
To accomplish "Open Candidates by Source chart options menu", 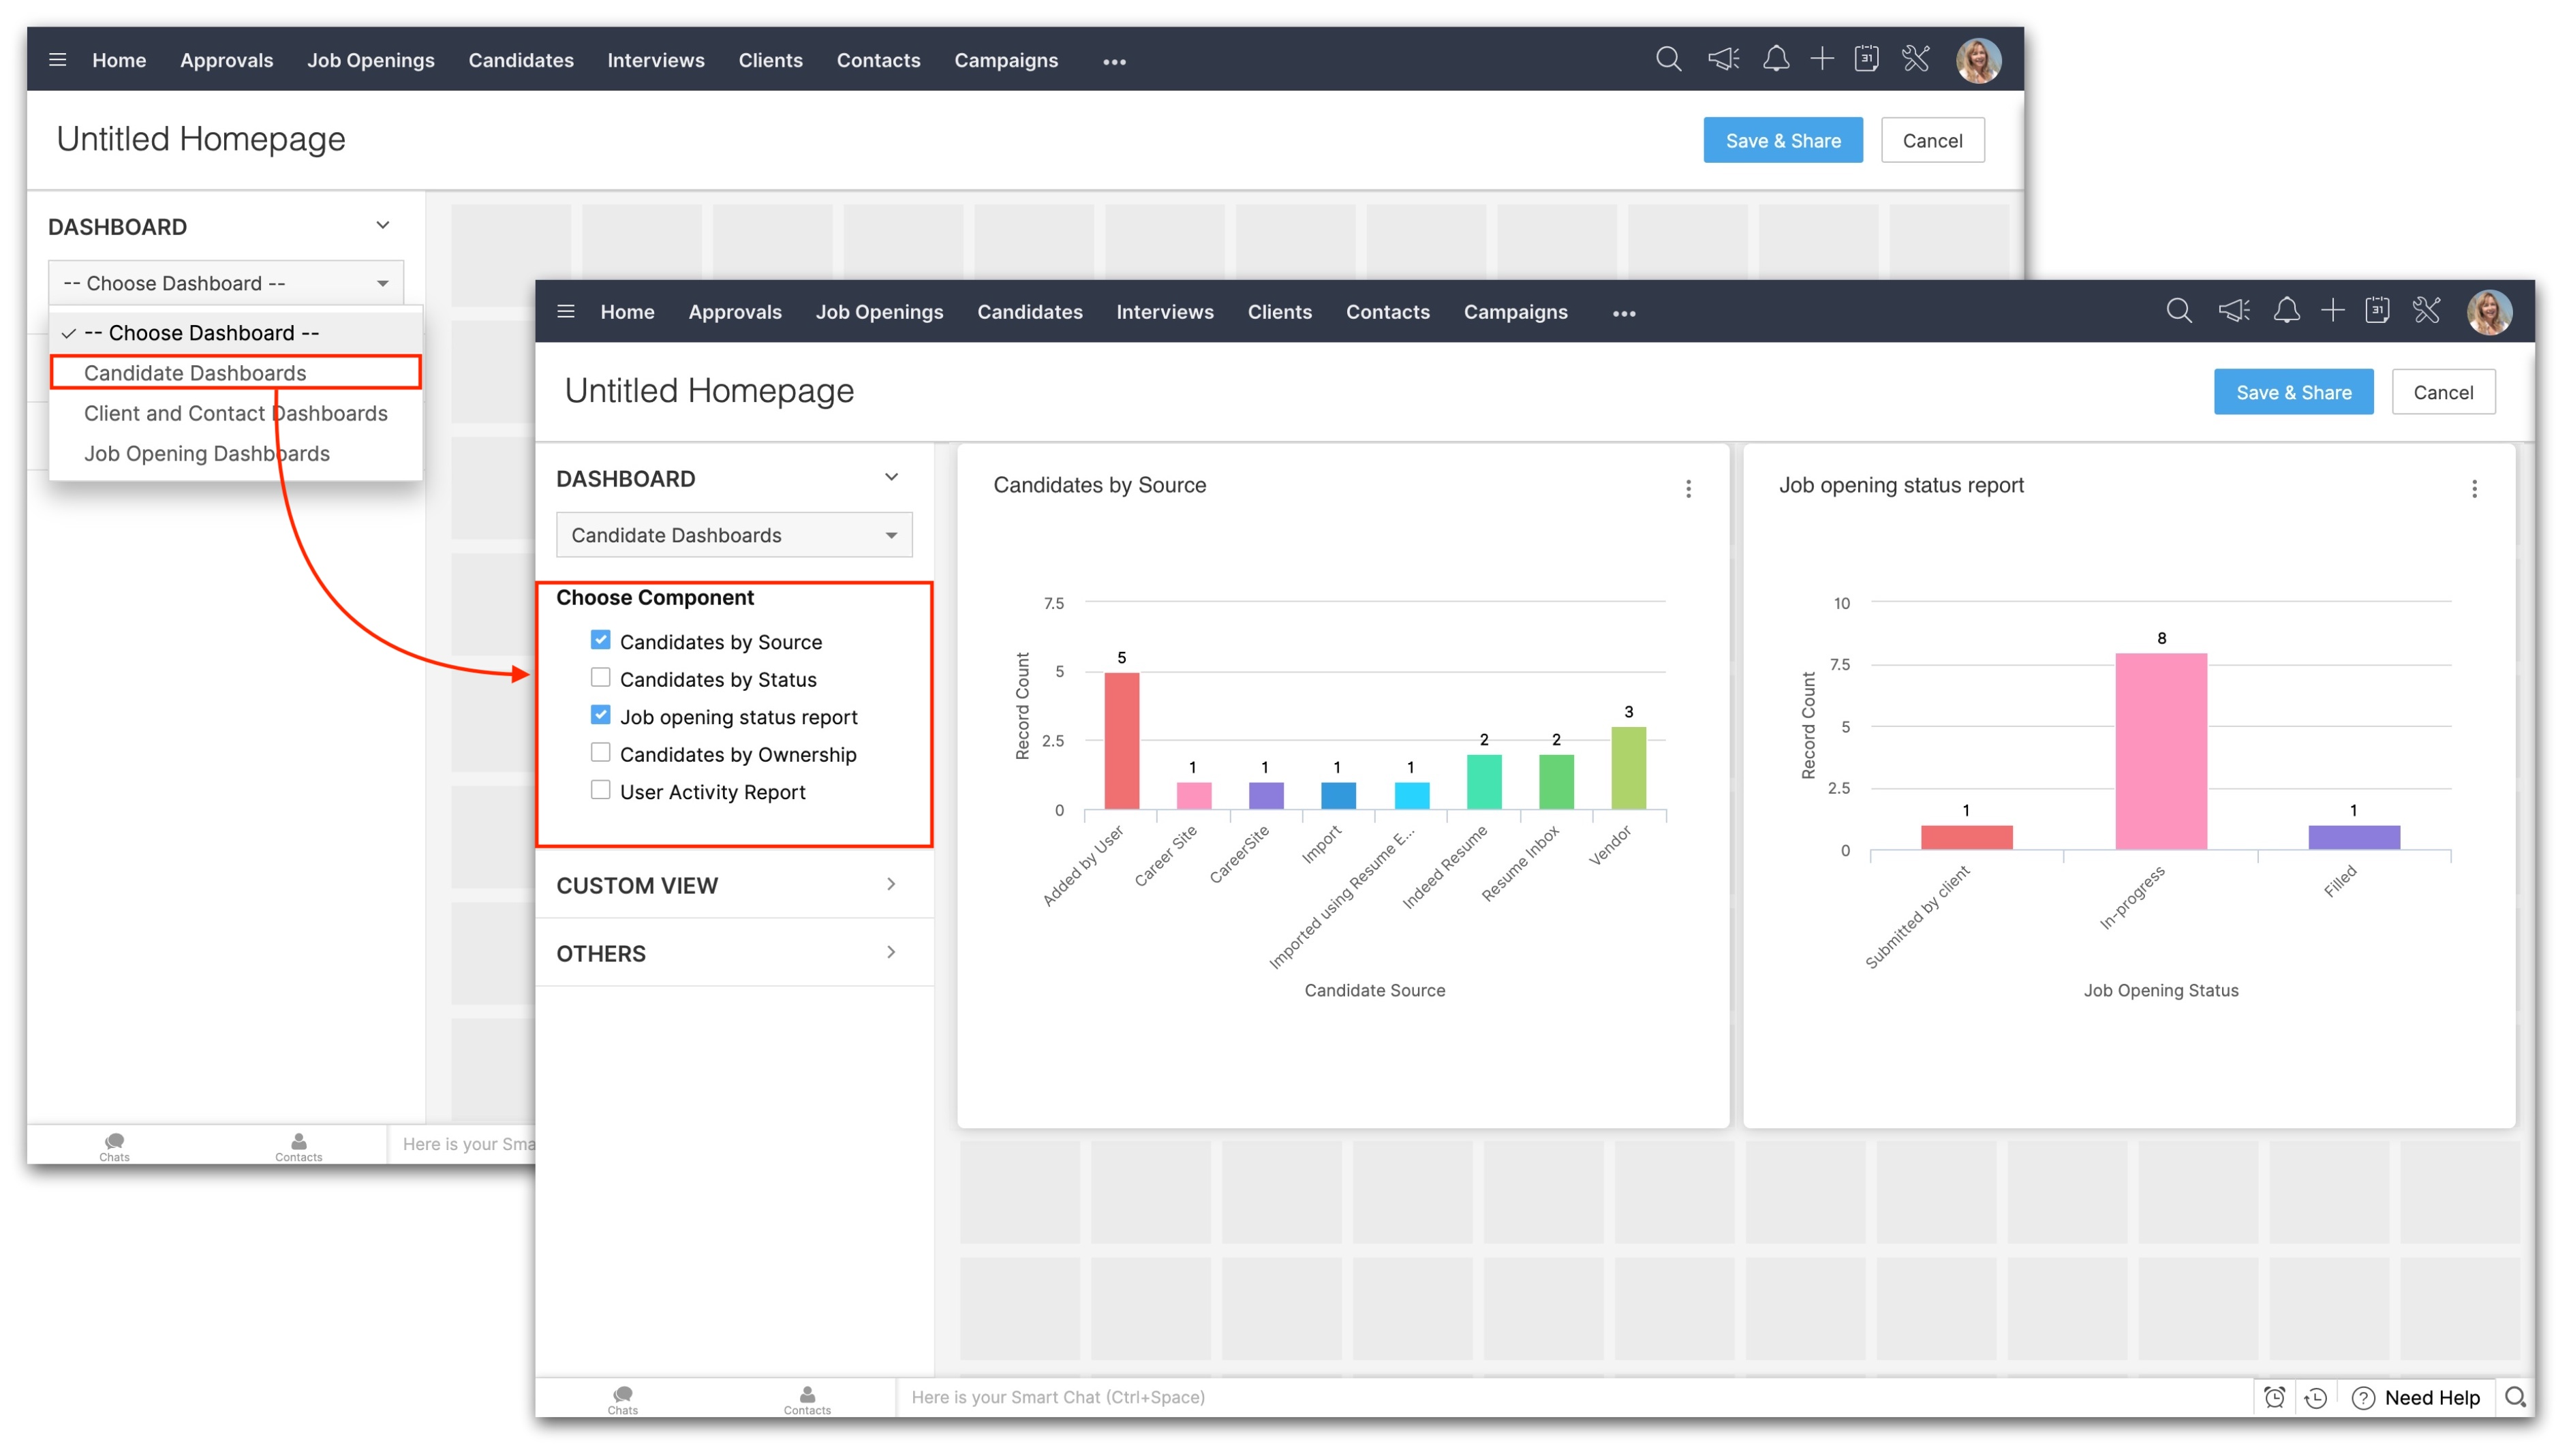I will click(1688, 489).
